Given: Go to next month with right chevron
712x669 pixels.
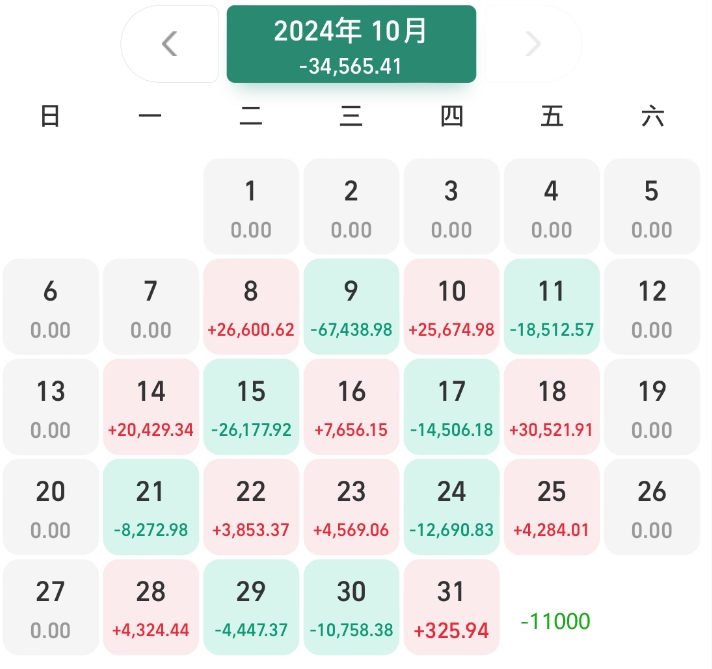Looking at the screenshot, I should coord(533,44).
